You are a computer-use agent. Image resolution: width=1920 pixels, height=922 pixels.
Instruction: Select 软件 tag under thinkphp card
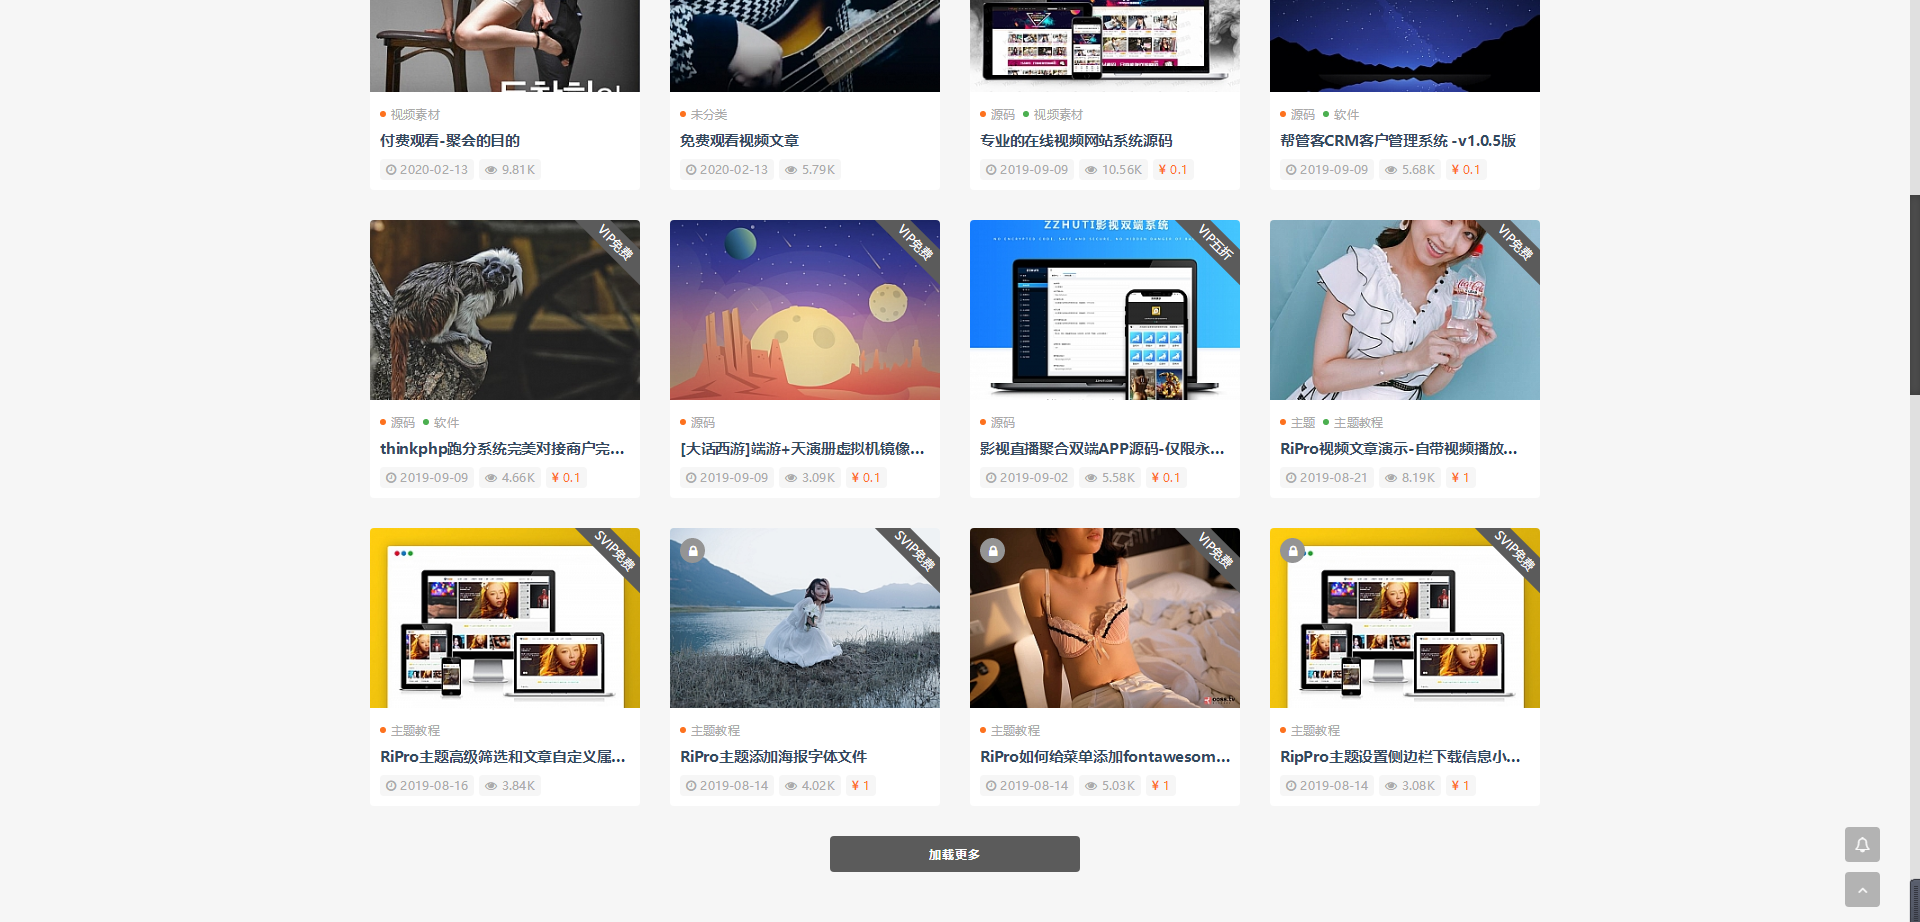pyautogui.click(x=446, y=423)
